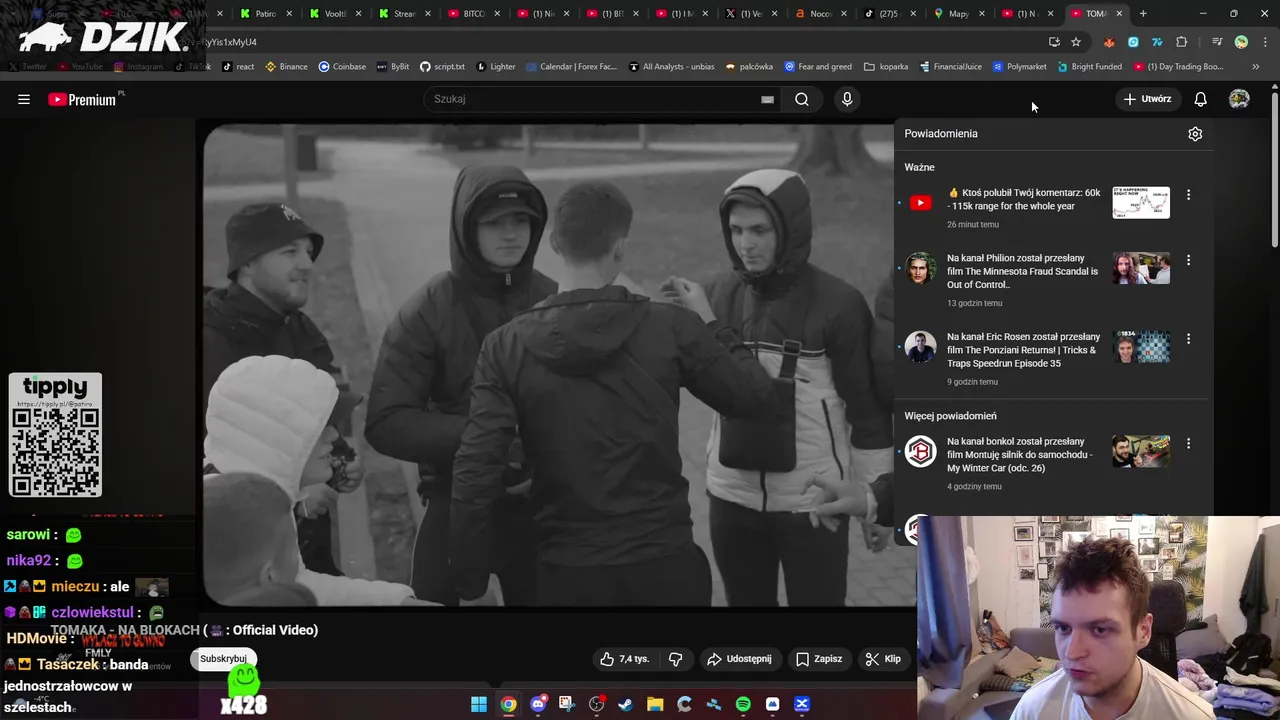1280x720 pixels.
Task: Click the YouTube Premium logo
Action: [x=82, y=99]
